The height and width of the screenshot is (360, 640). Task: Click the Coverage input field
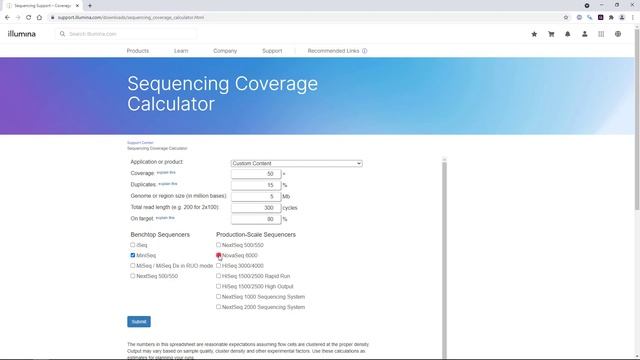point(256,174)
